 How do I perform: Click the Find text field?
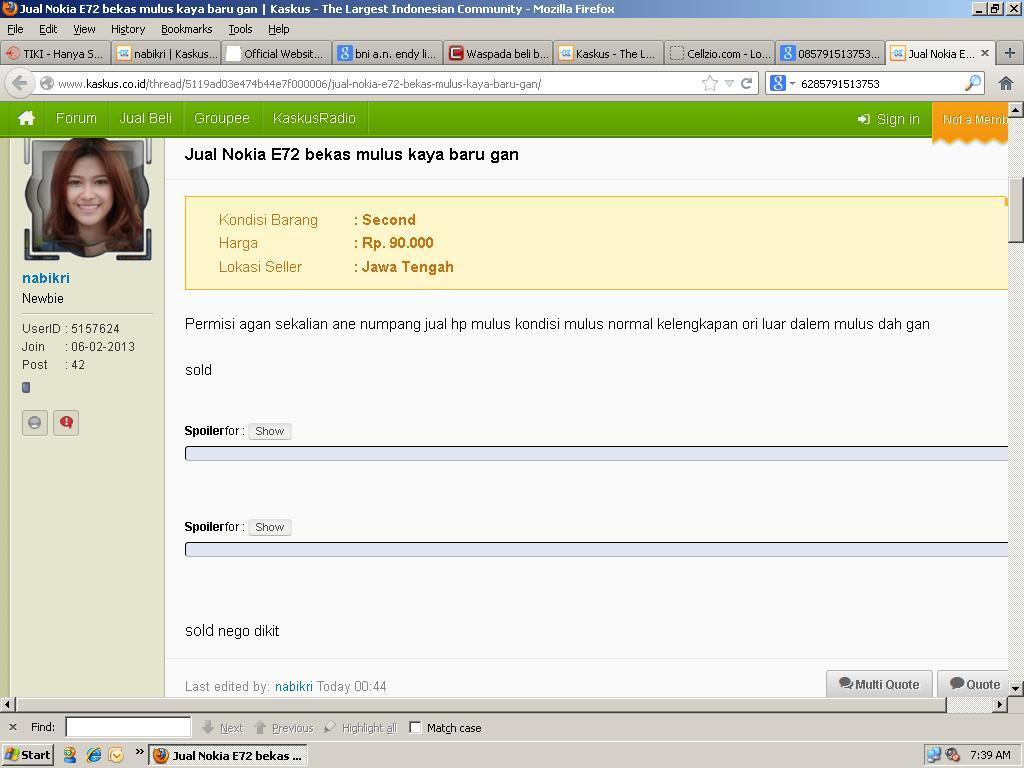[x=128, y=727]
